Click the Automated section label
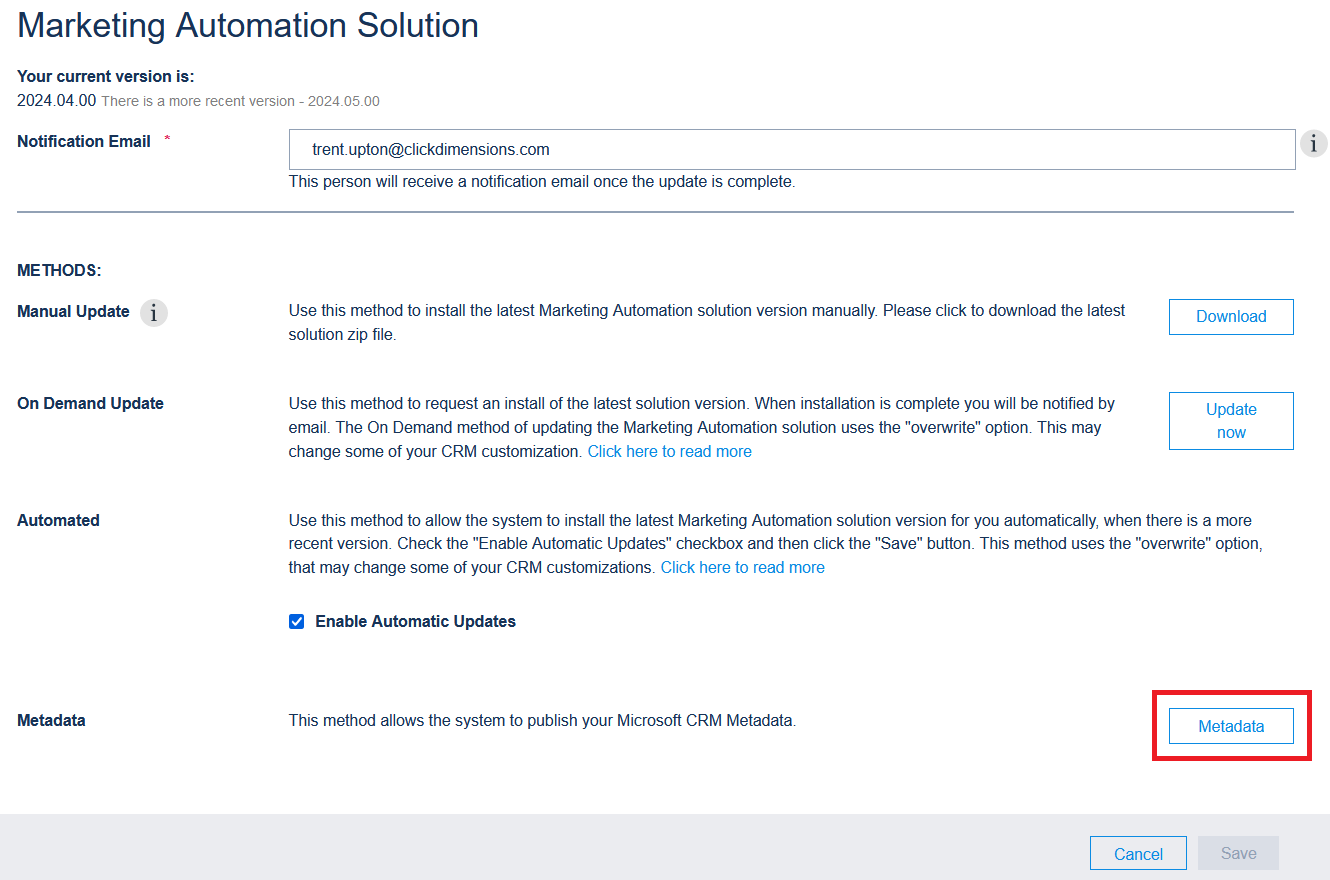Screen dimensions: 1330x880 pyautogui.click(x=58, y=520)
